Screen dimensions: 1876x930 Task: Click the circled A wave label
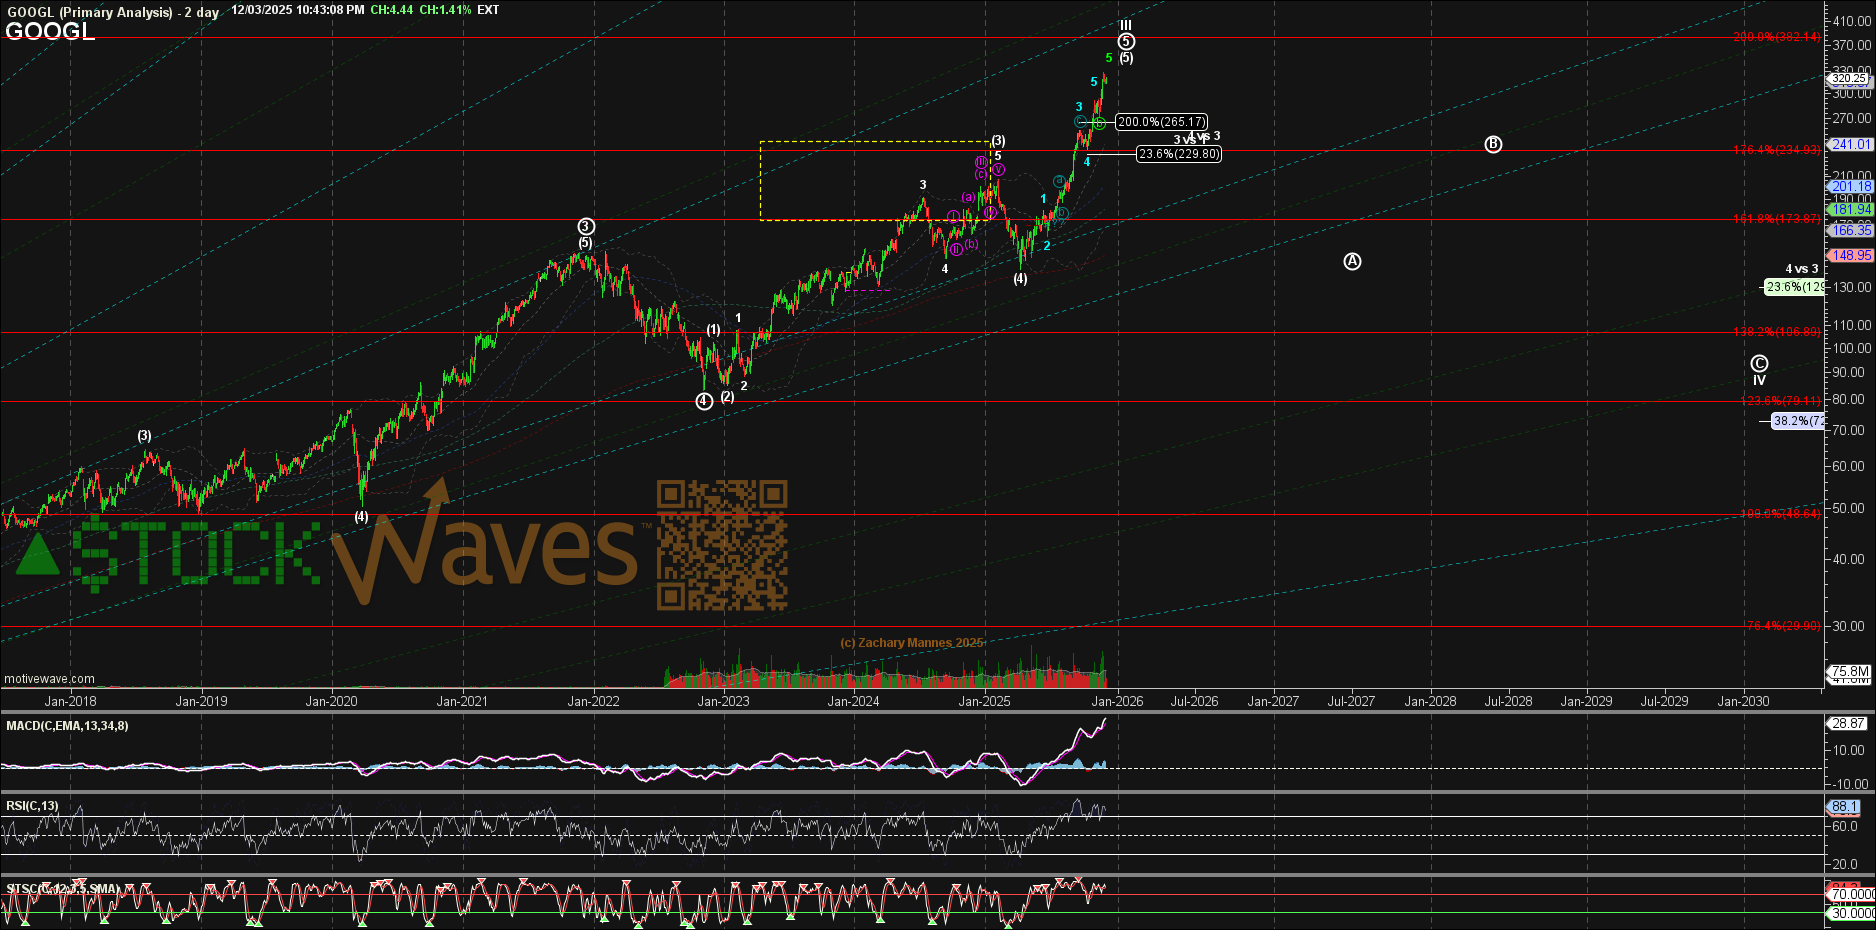point(1352,261)
